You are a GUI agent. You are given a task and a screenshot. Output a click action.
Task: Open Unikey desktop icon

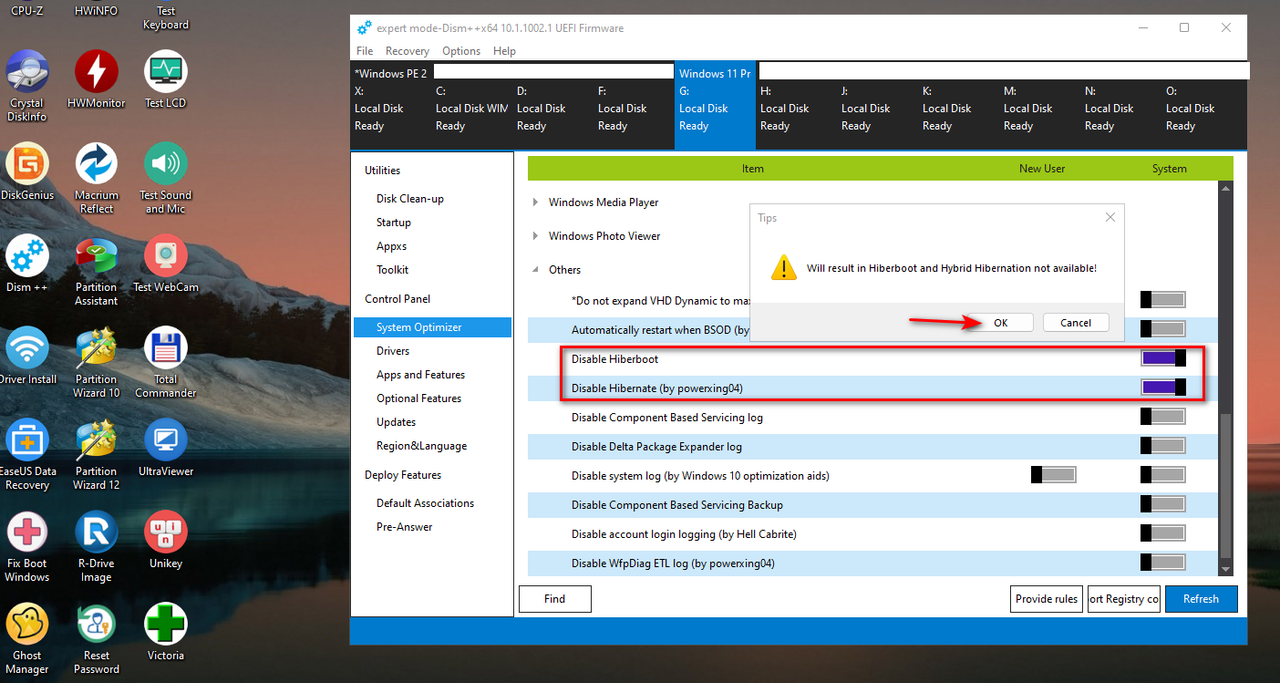[x=166, y=540]
